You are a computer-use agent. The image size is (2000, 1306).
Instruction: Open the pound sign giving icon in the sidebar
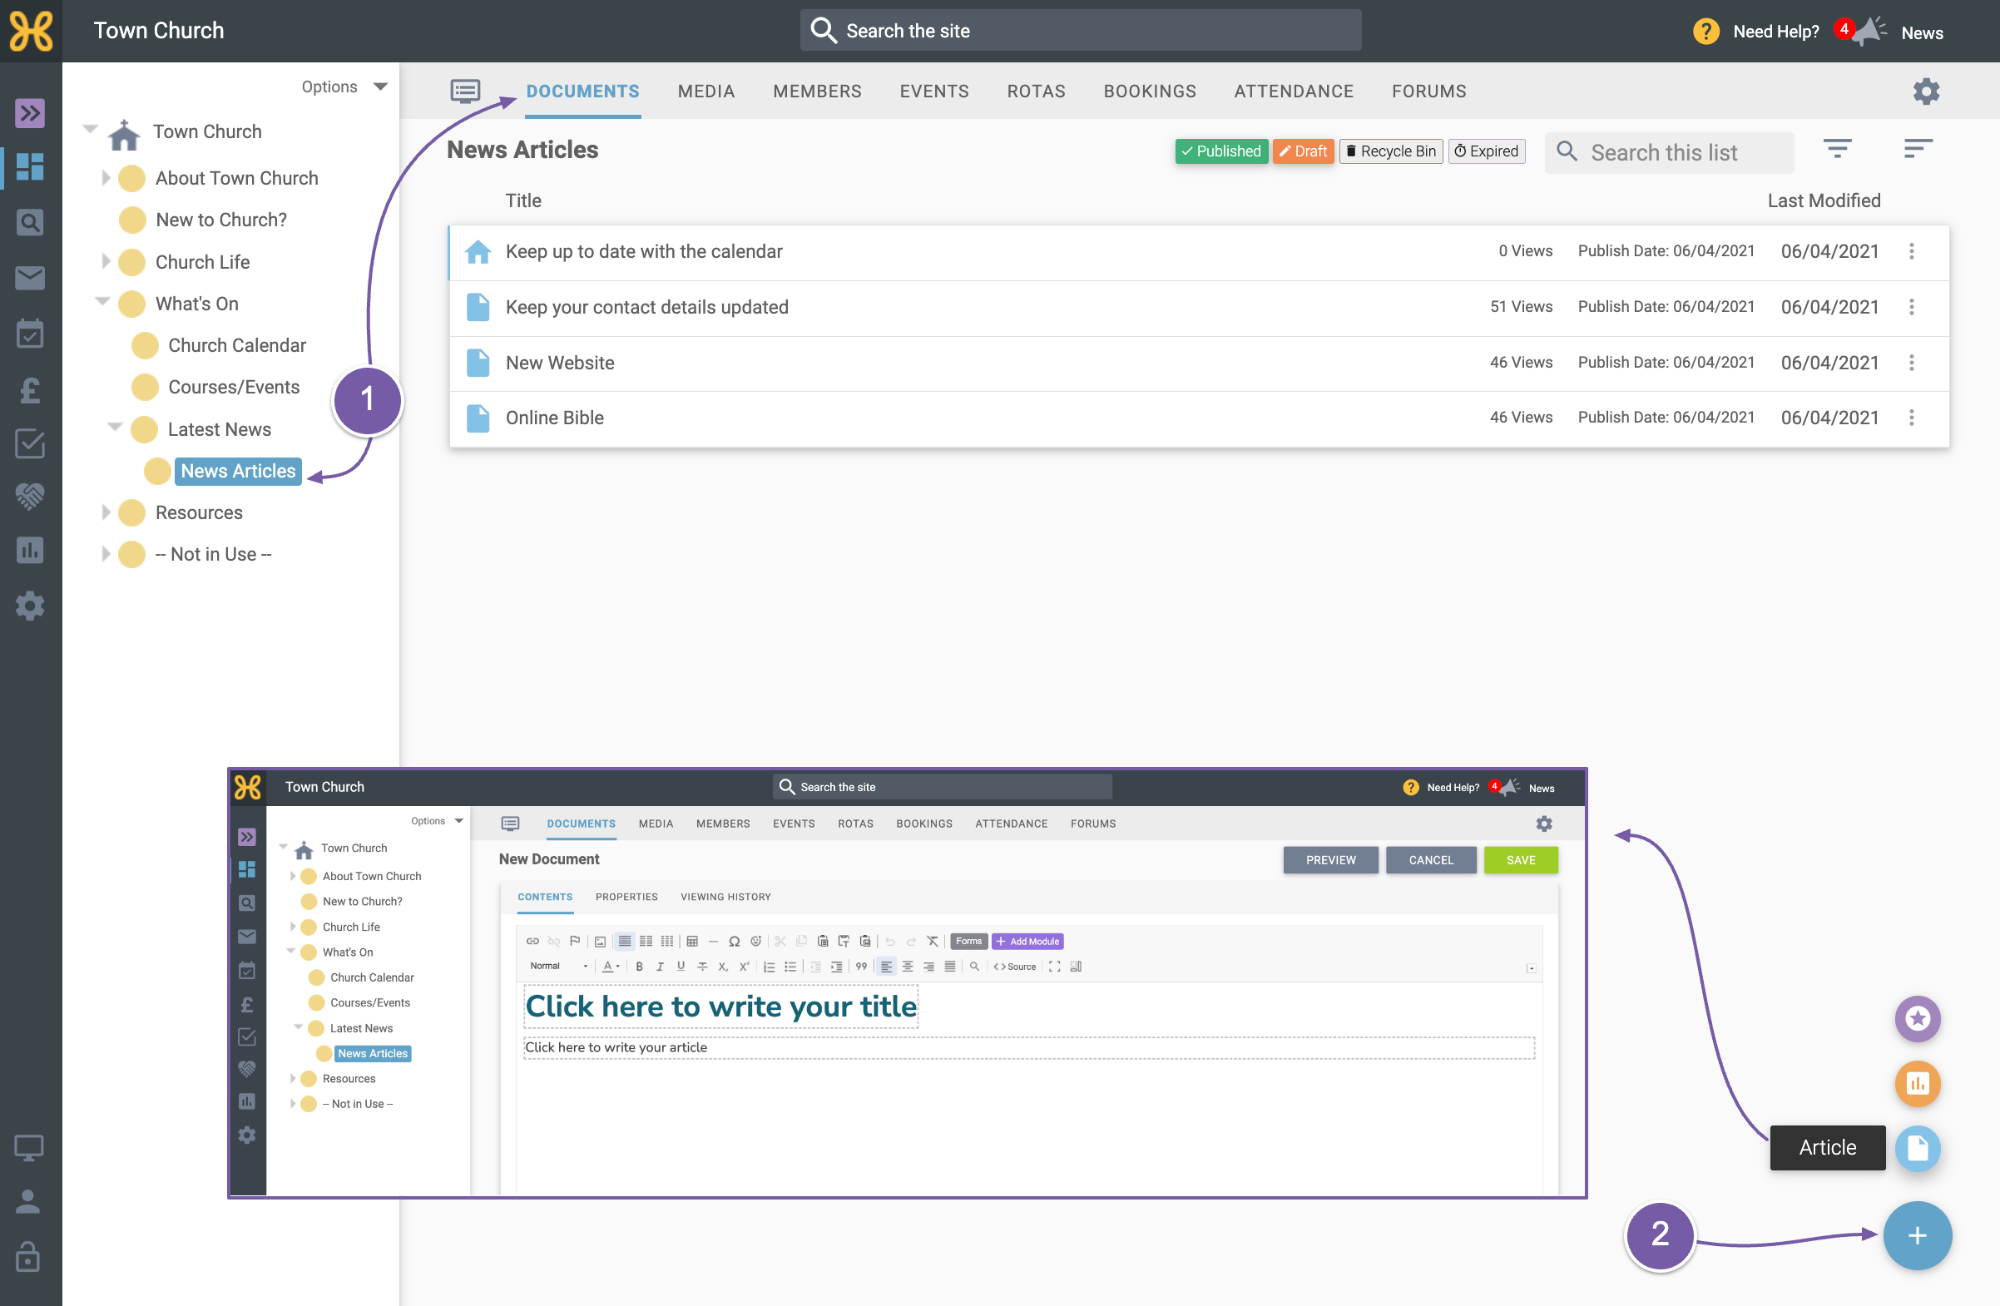(30, 389)
